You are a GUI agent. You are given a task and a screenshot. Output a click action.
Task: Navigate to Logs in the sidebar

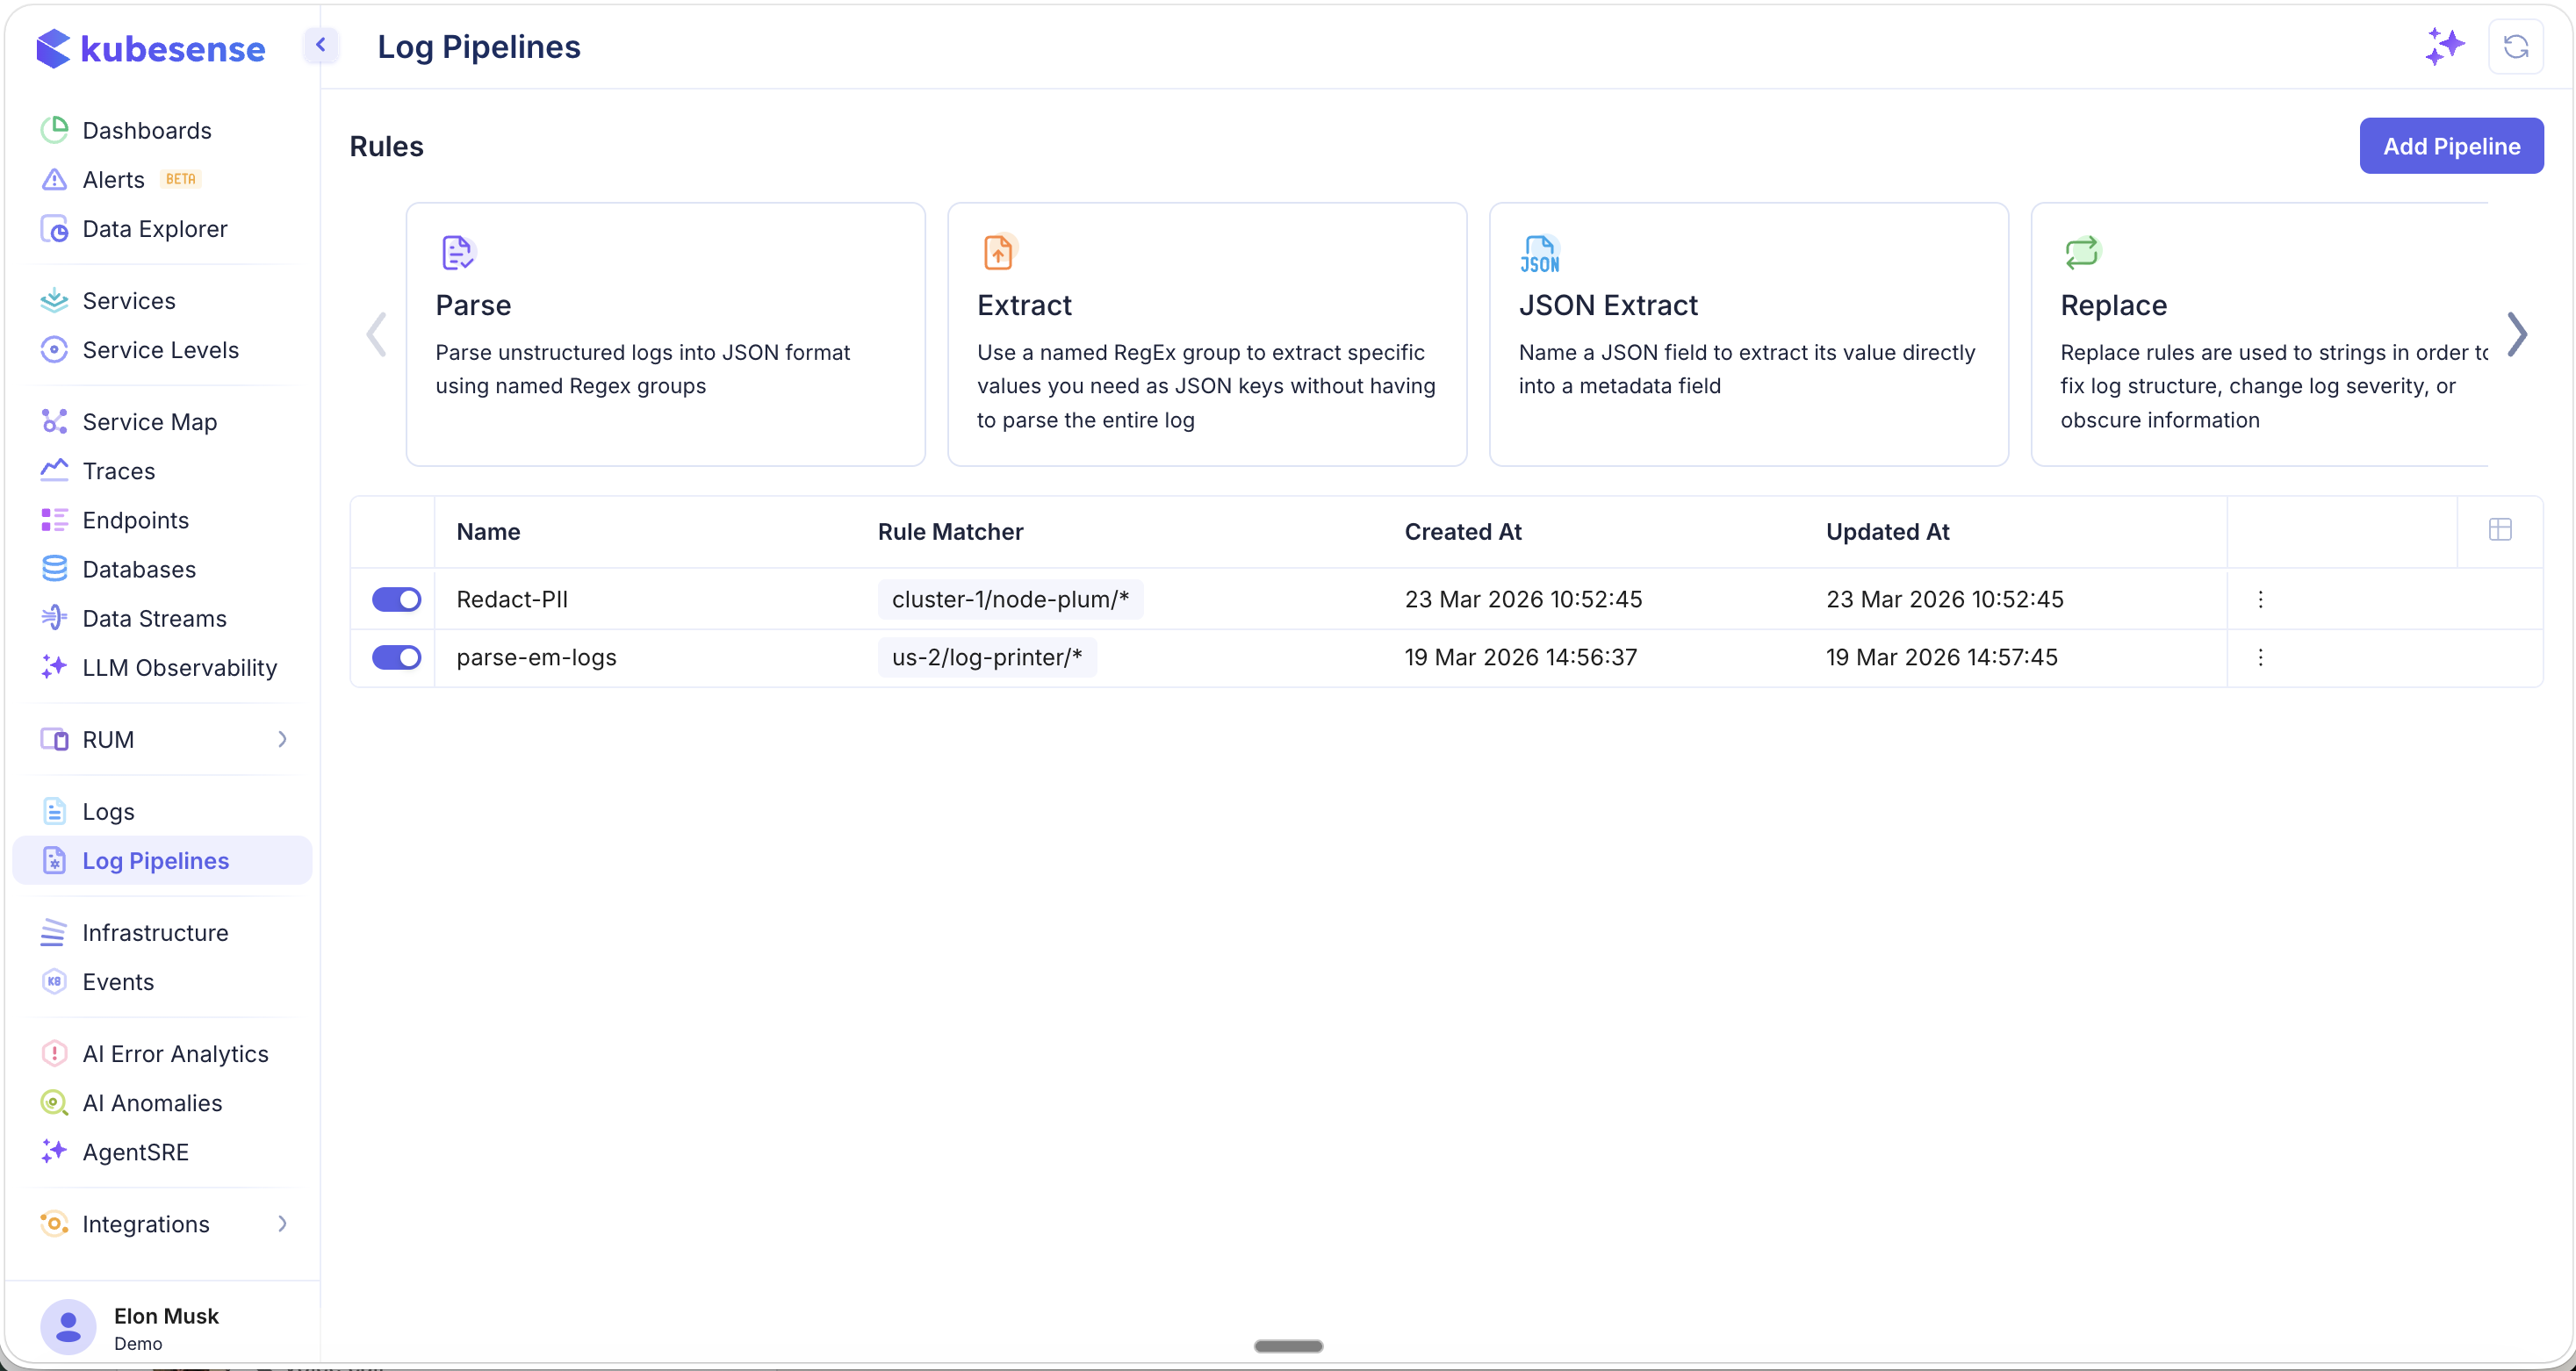(x=108, y=811)
